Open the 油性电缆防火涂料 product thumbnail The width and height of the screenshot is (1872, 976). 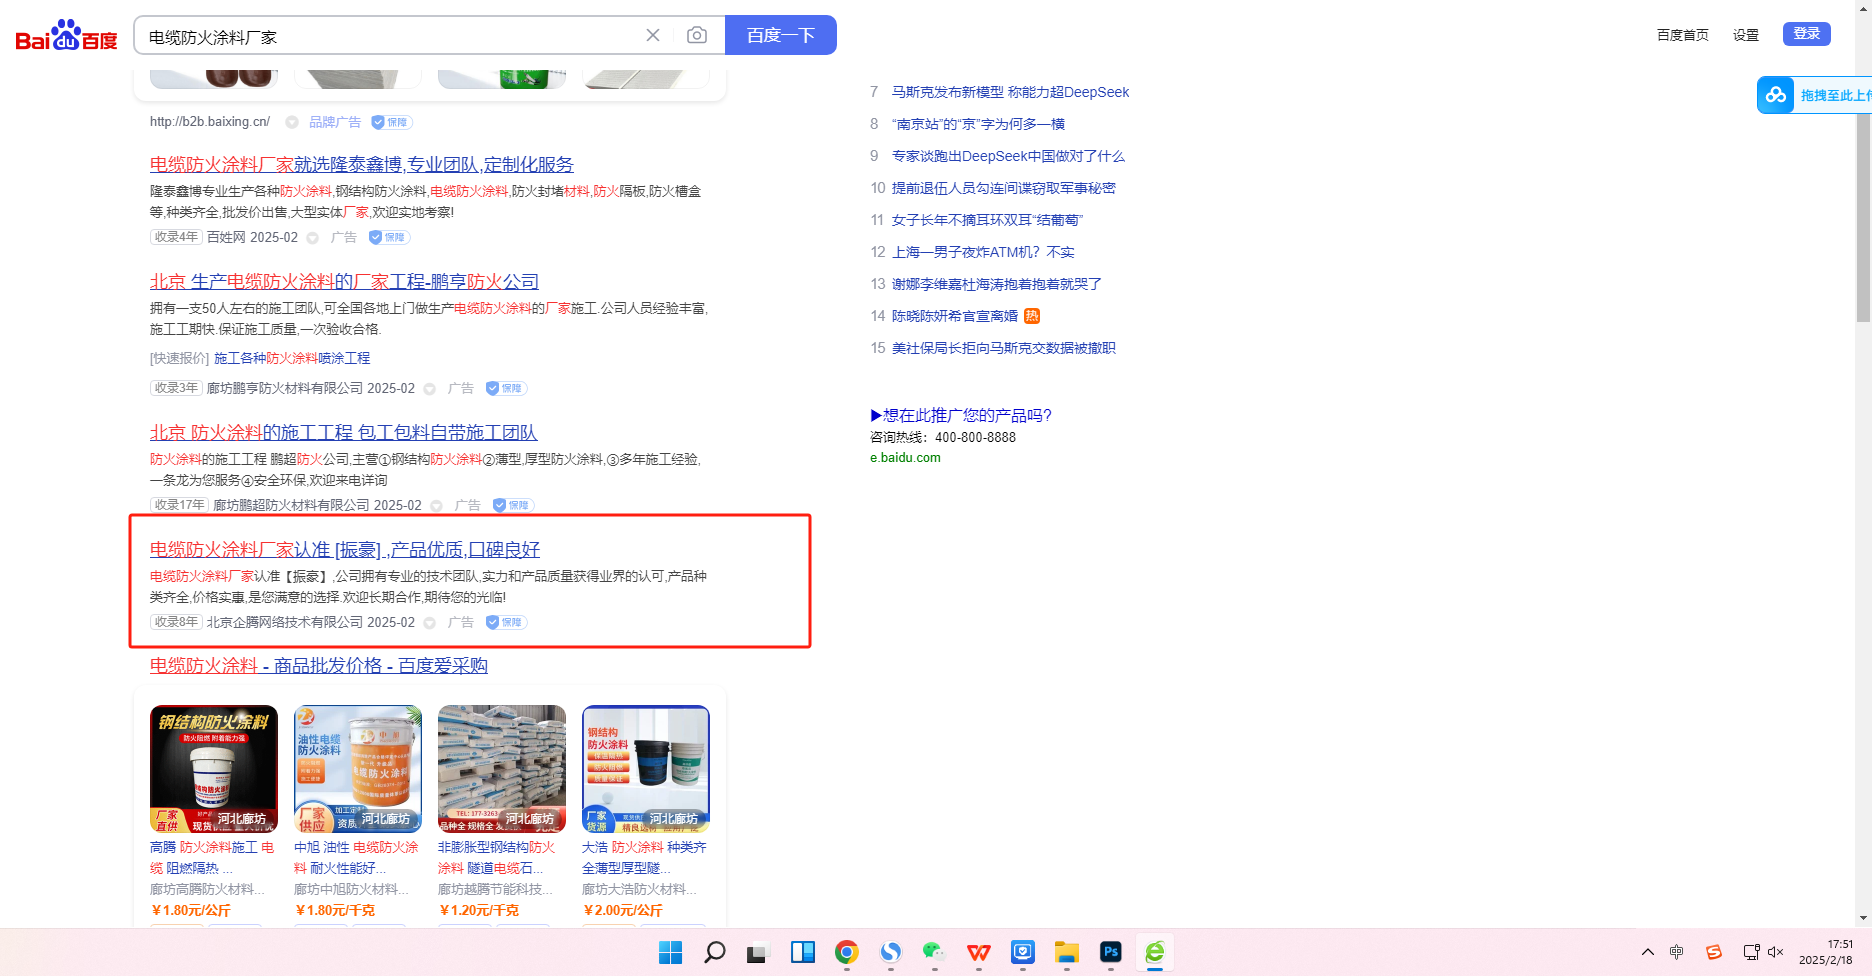click(358, 768)
